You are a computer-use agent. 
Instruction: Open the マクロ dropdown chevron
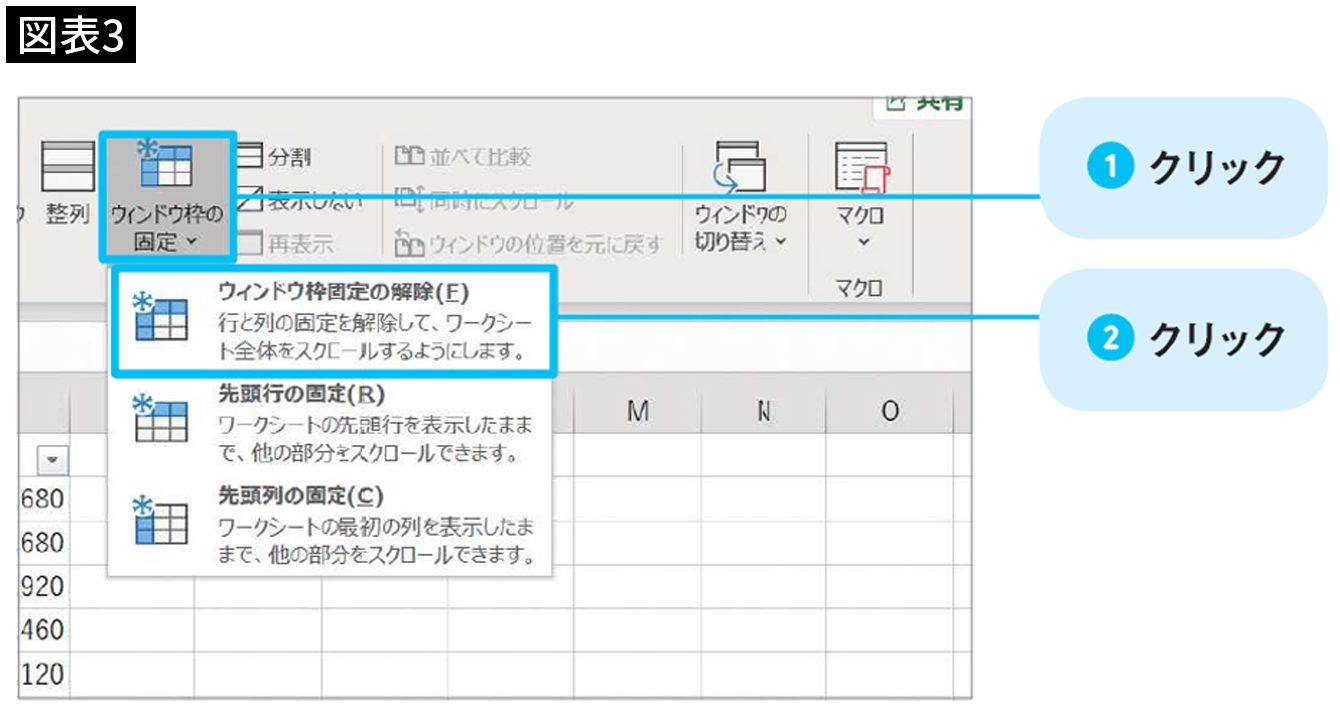[x=862, y=243]
